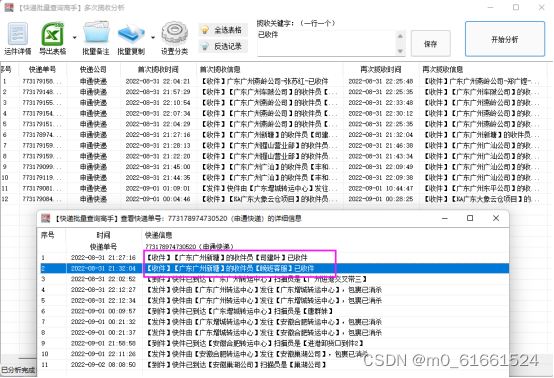The height and width of the screenshot is (378, 554).
Task: Click the keyword box scroll-up arrow
Action: click(x=400, y=36)
